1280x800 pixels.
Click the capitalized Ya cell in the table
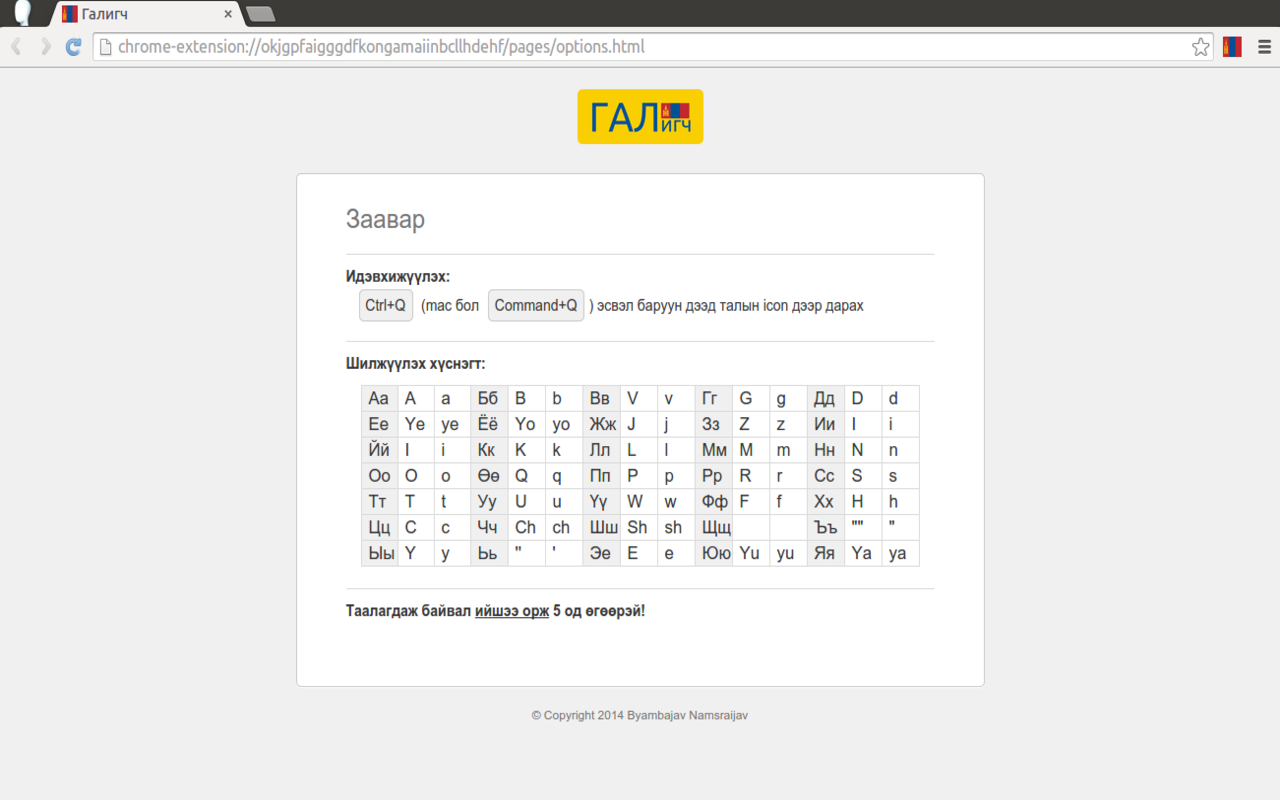pos(863,553)
